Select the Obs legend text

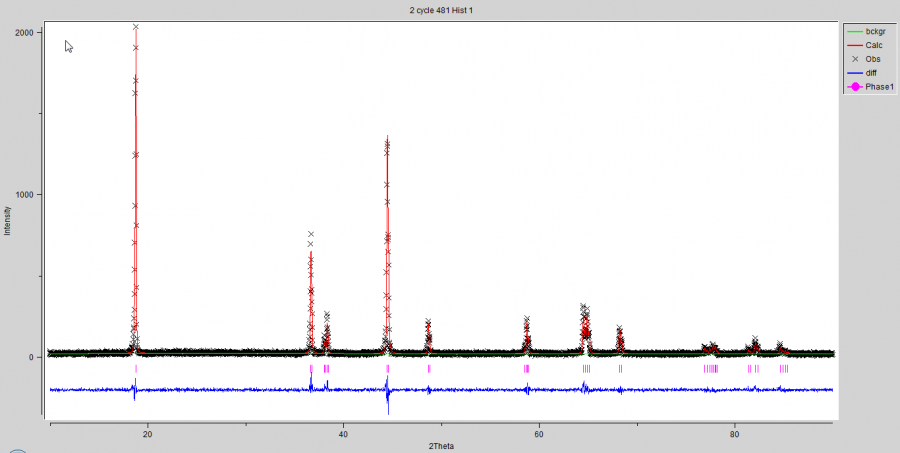[x=873, y=59]
